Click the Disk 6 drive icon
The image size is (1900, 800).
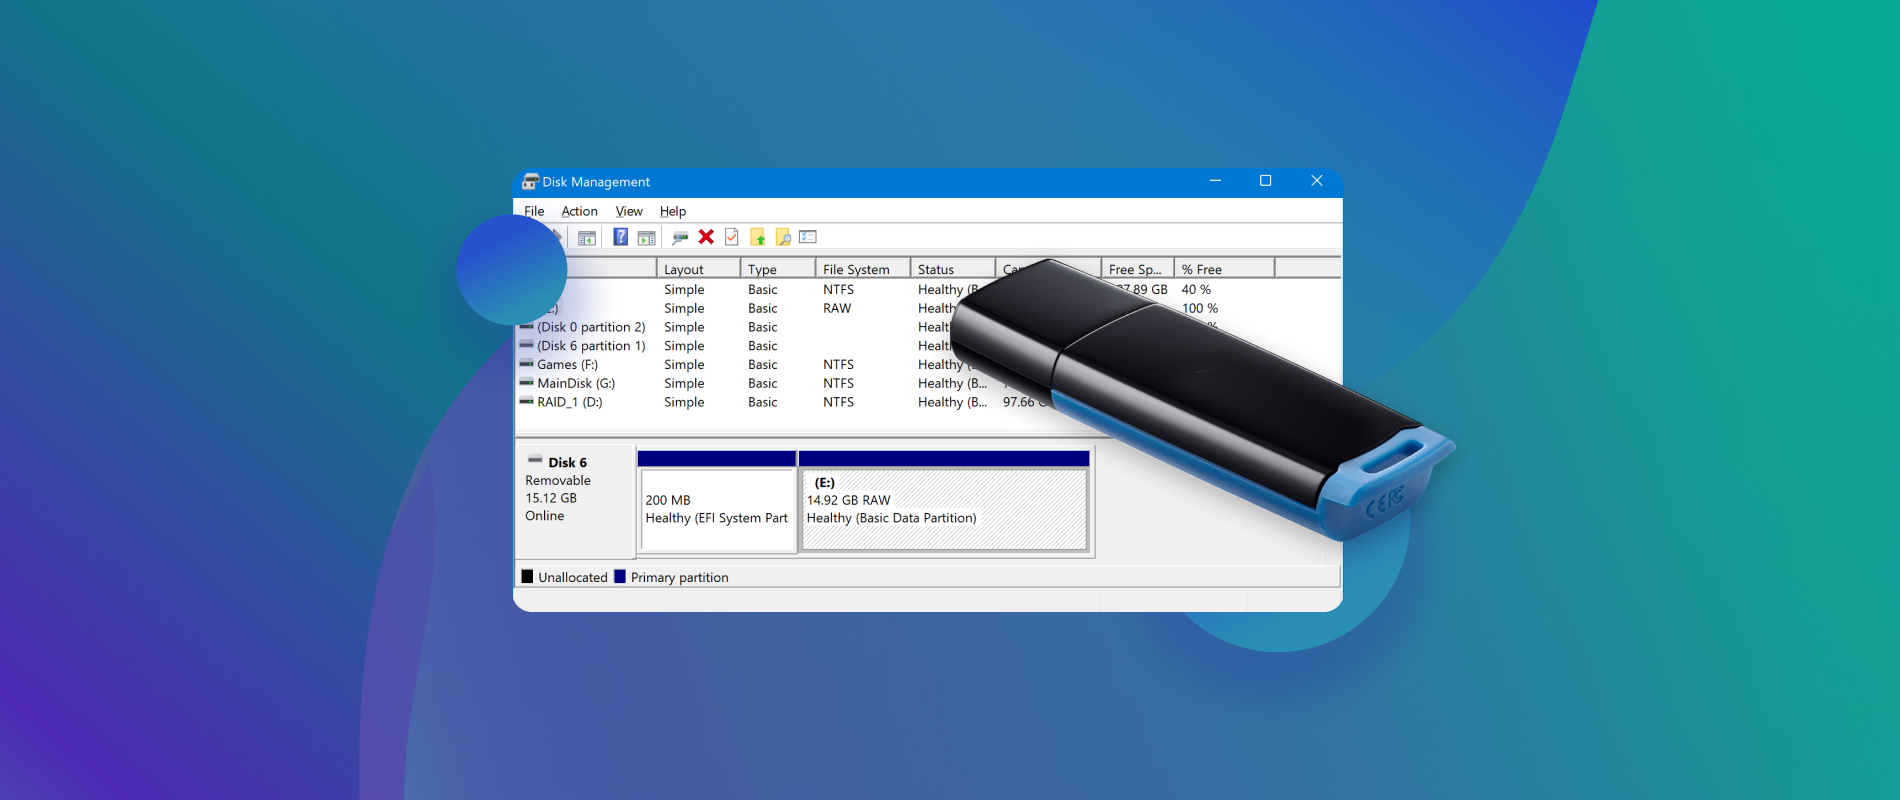coord(535,460)
